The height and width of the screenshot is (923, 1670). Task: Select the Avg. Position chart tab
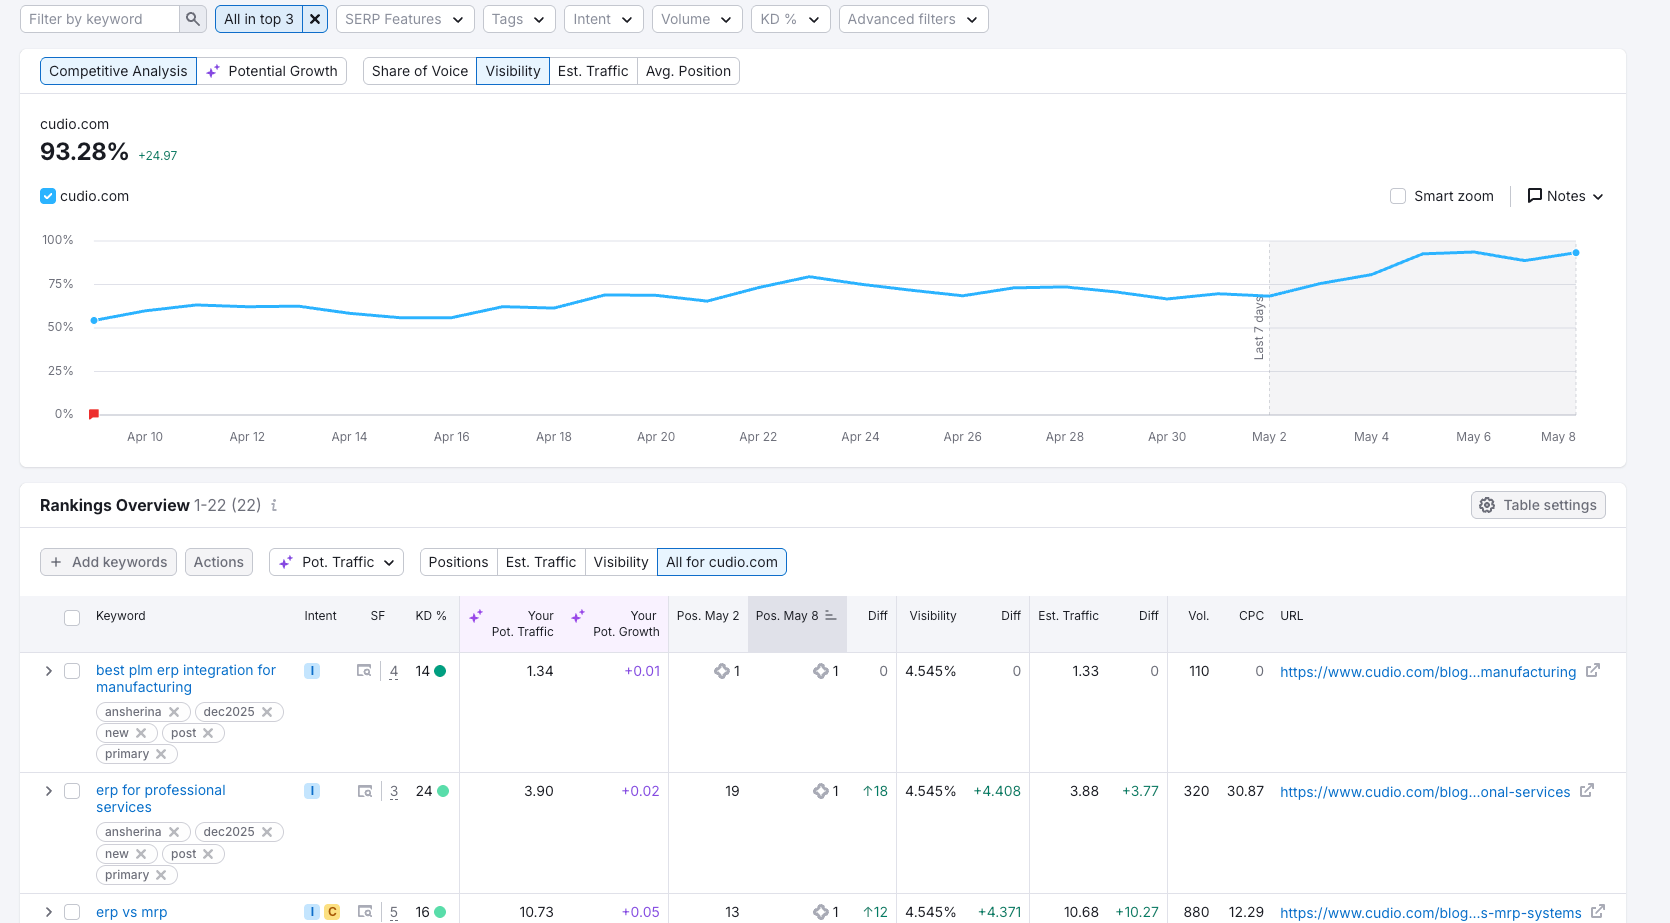[688, 71]
